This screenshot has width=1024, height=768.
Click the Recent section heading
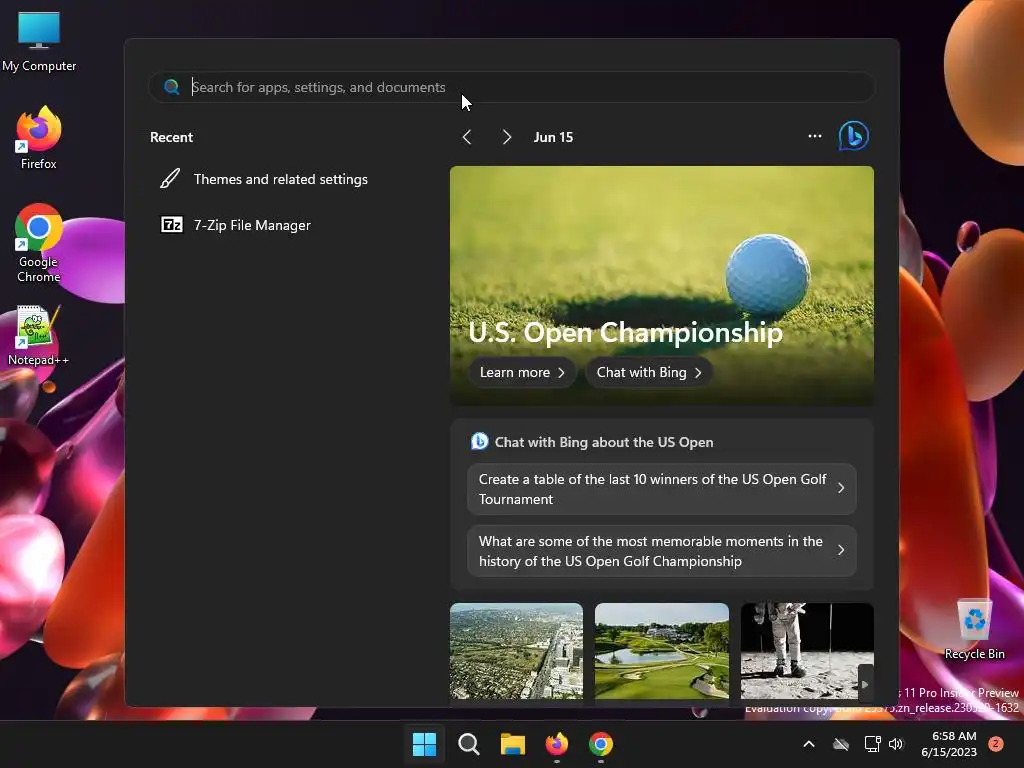171,137
